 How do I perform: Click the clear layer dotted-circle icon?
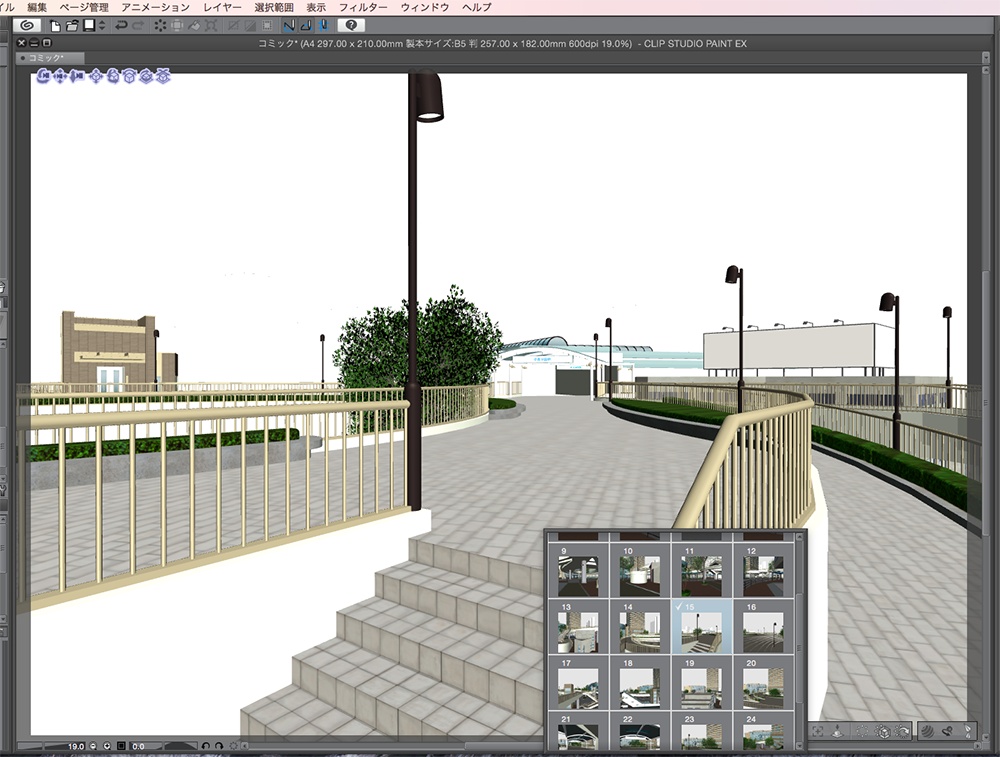pos(160,26)
